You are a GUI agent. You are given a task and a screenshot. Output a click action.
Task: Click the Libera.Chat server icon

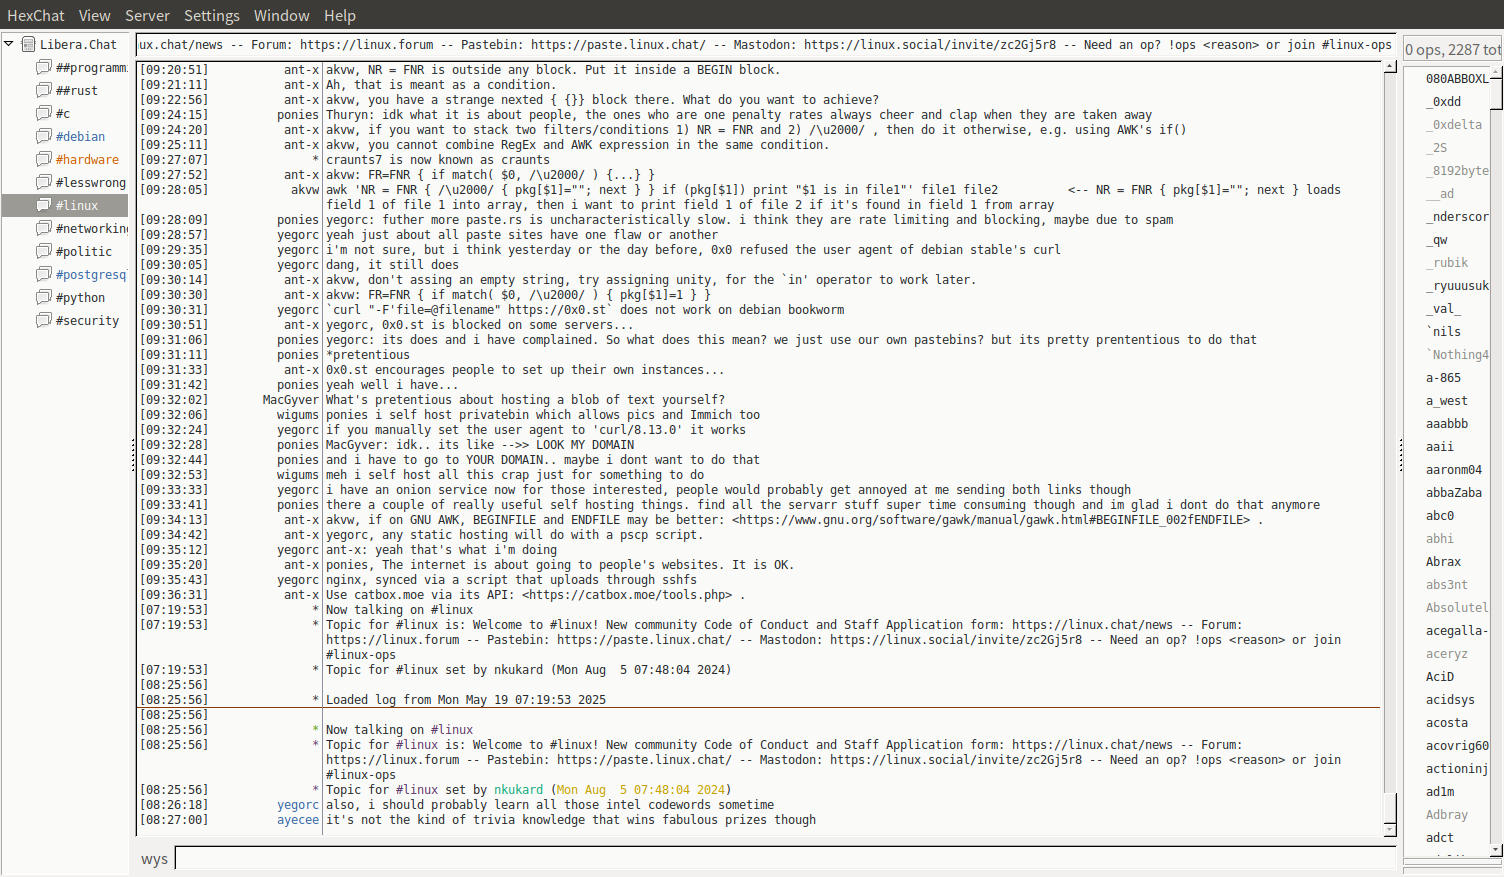(29, 44)
